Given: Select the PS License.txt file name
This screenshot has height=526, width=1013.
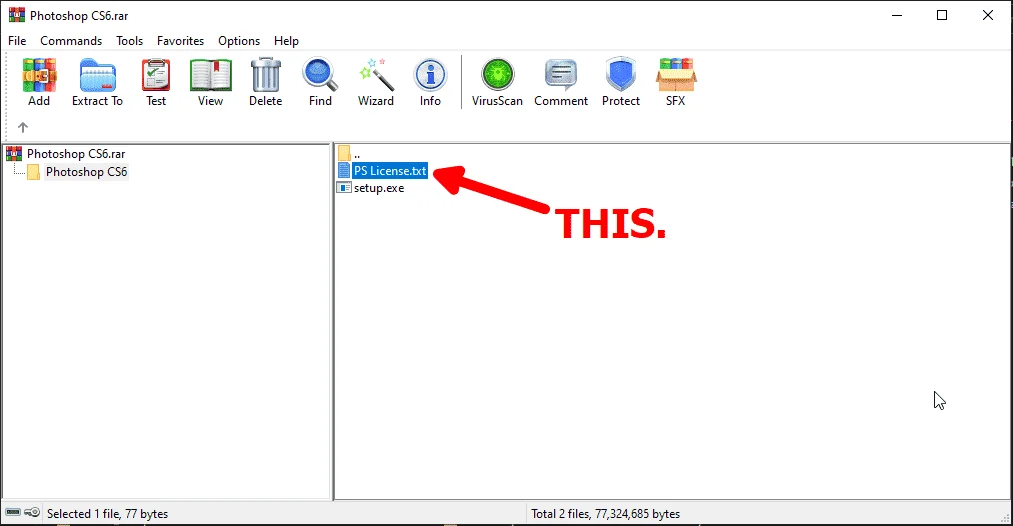Looking at the screenshot, I should pos(390,171).
